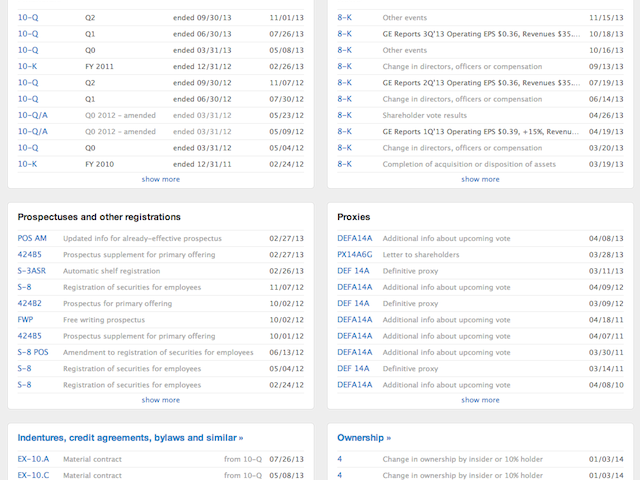Open Indentures, credit agreements, bylaws section
640x480 pixels.
click(x=130, y=438)
